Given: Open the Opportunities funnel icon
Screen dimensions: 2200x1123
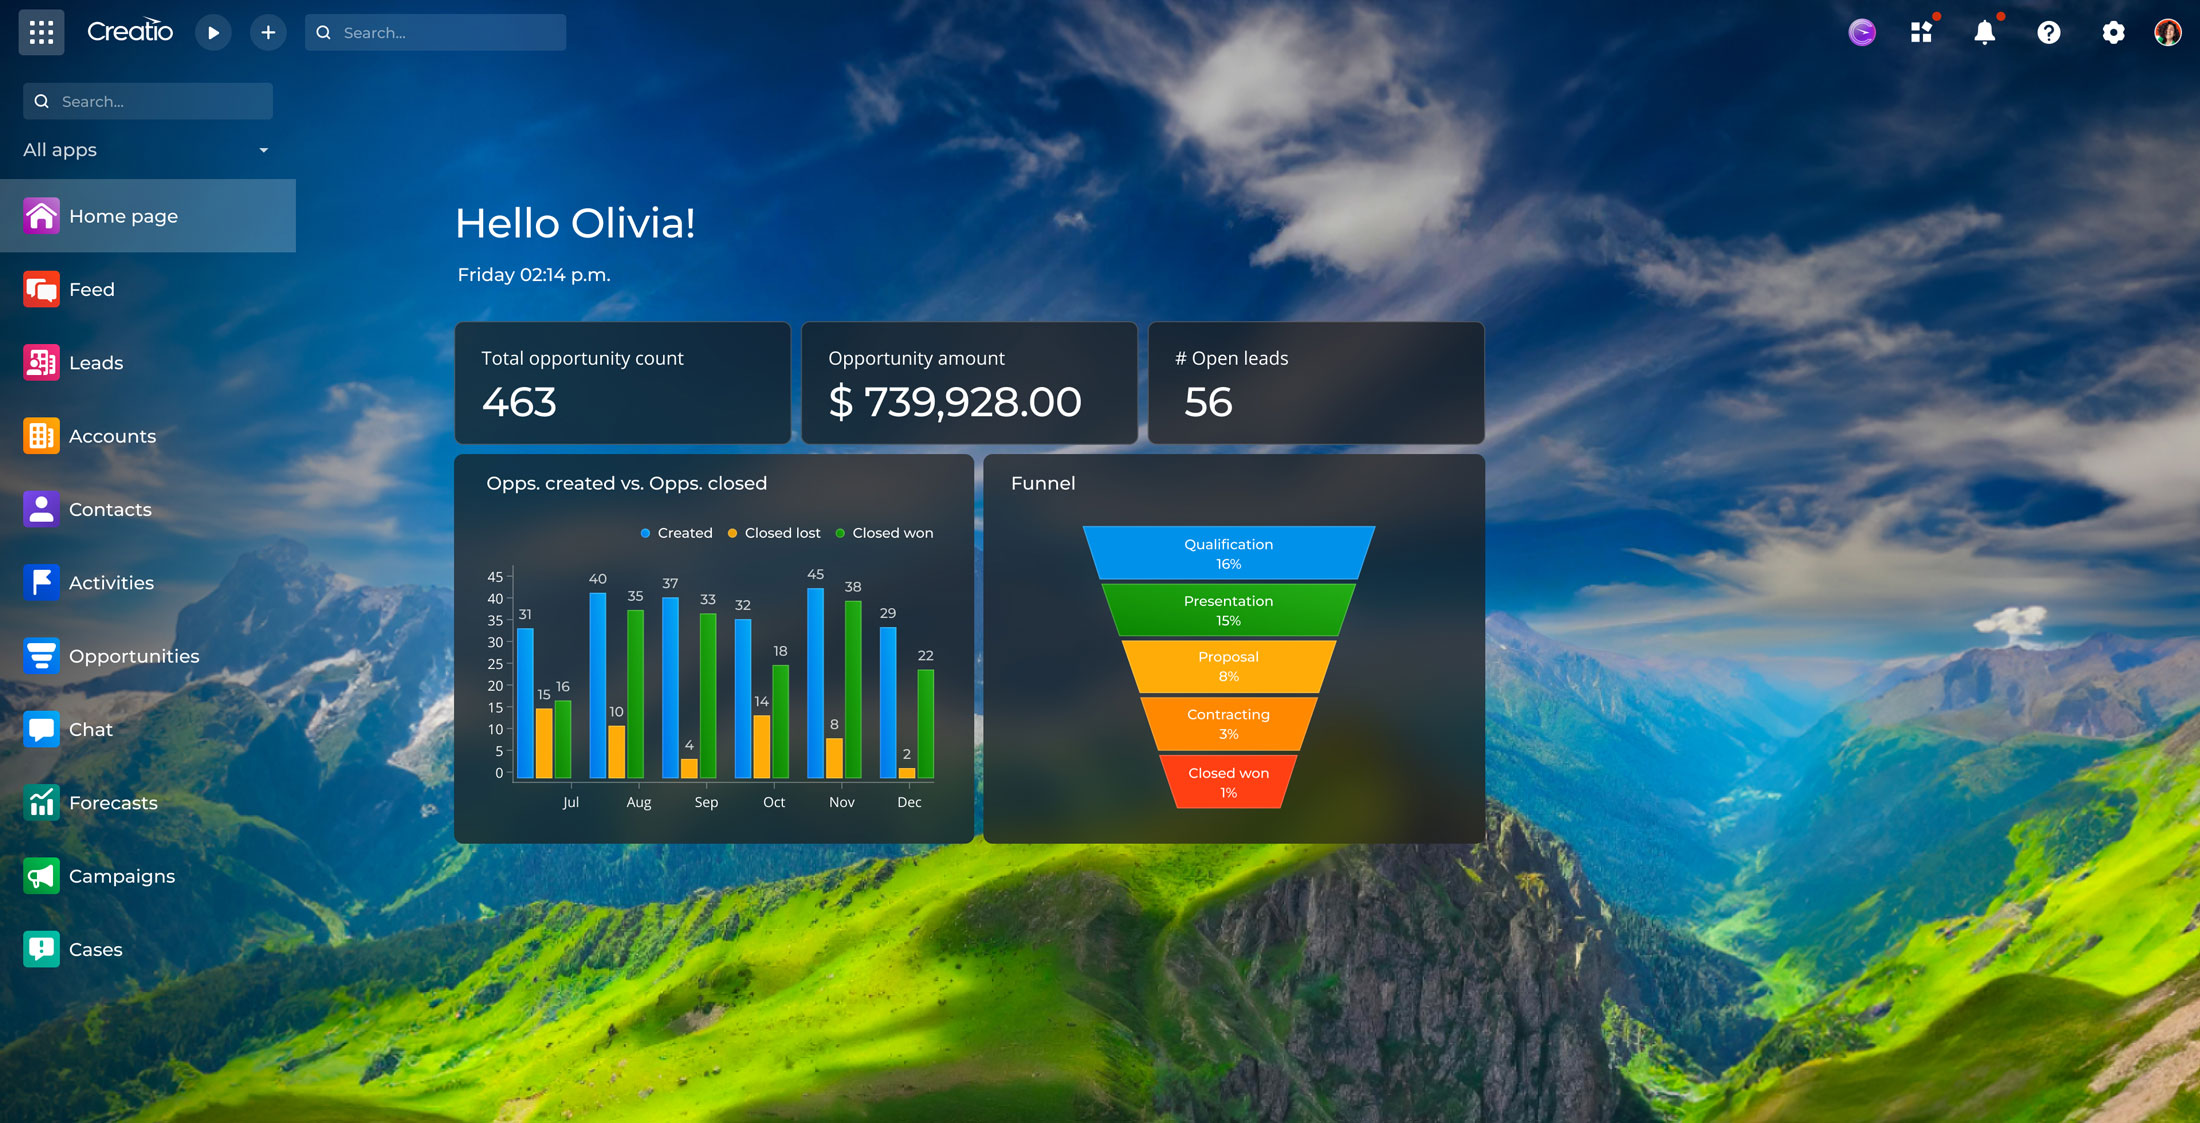Looking at the screenshot, I should pos(41,655).
